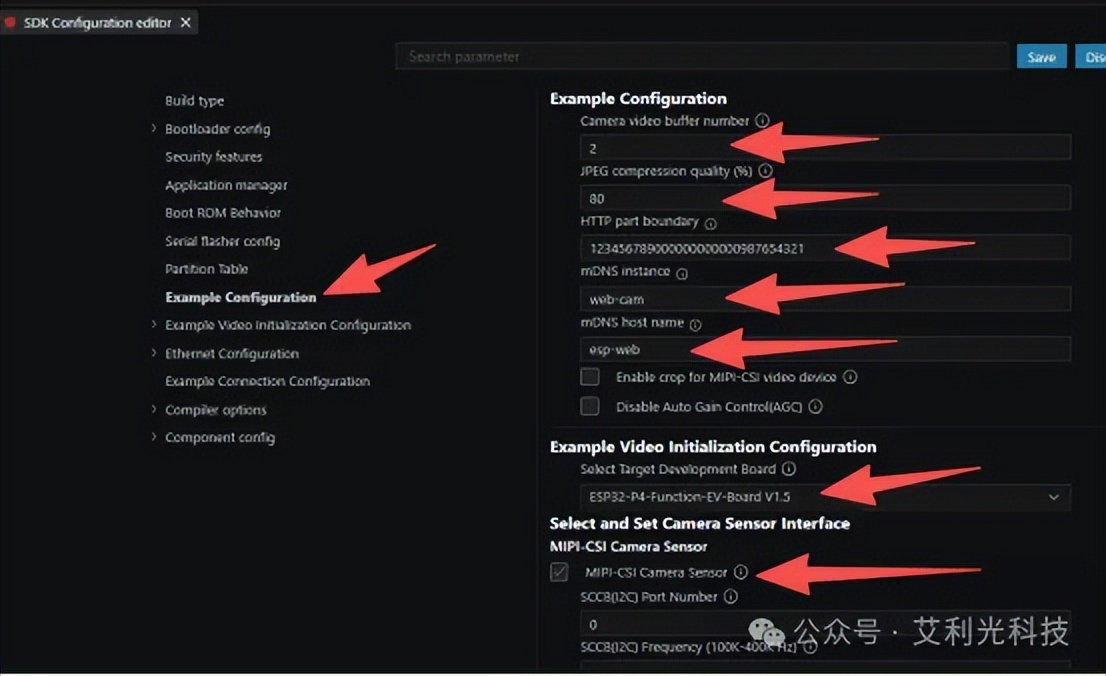Viewport: 1106px width, 676px height.
Task: Click the mDNS instance field
Action: click(825, 299)
